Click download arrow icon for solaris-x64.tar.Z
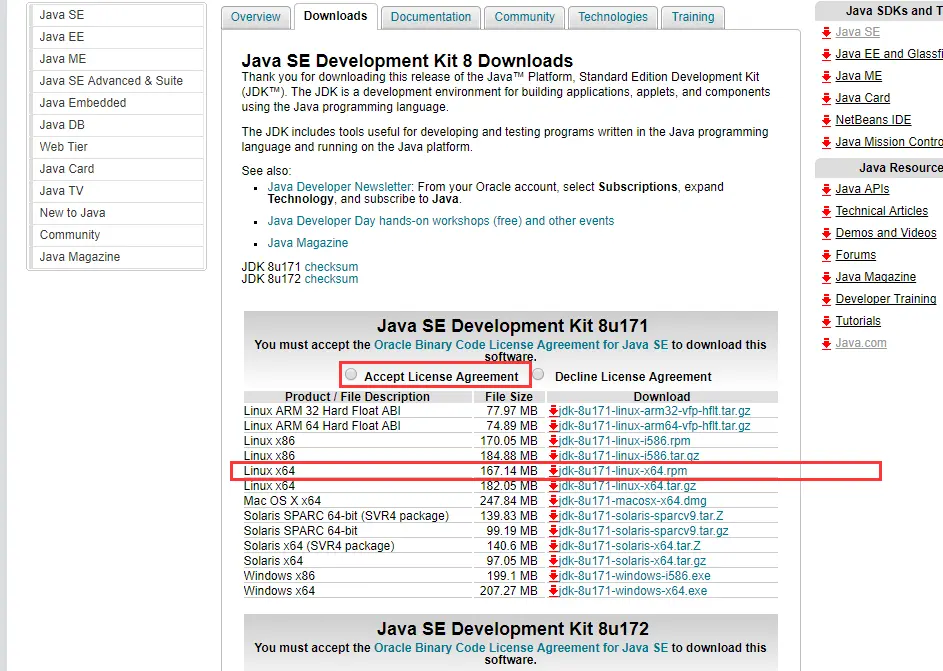Image resolution: width=943 pixels, height=671 pixels. pyautogui.click(x=554, y=546)
